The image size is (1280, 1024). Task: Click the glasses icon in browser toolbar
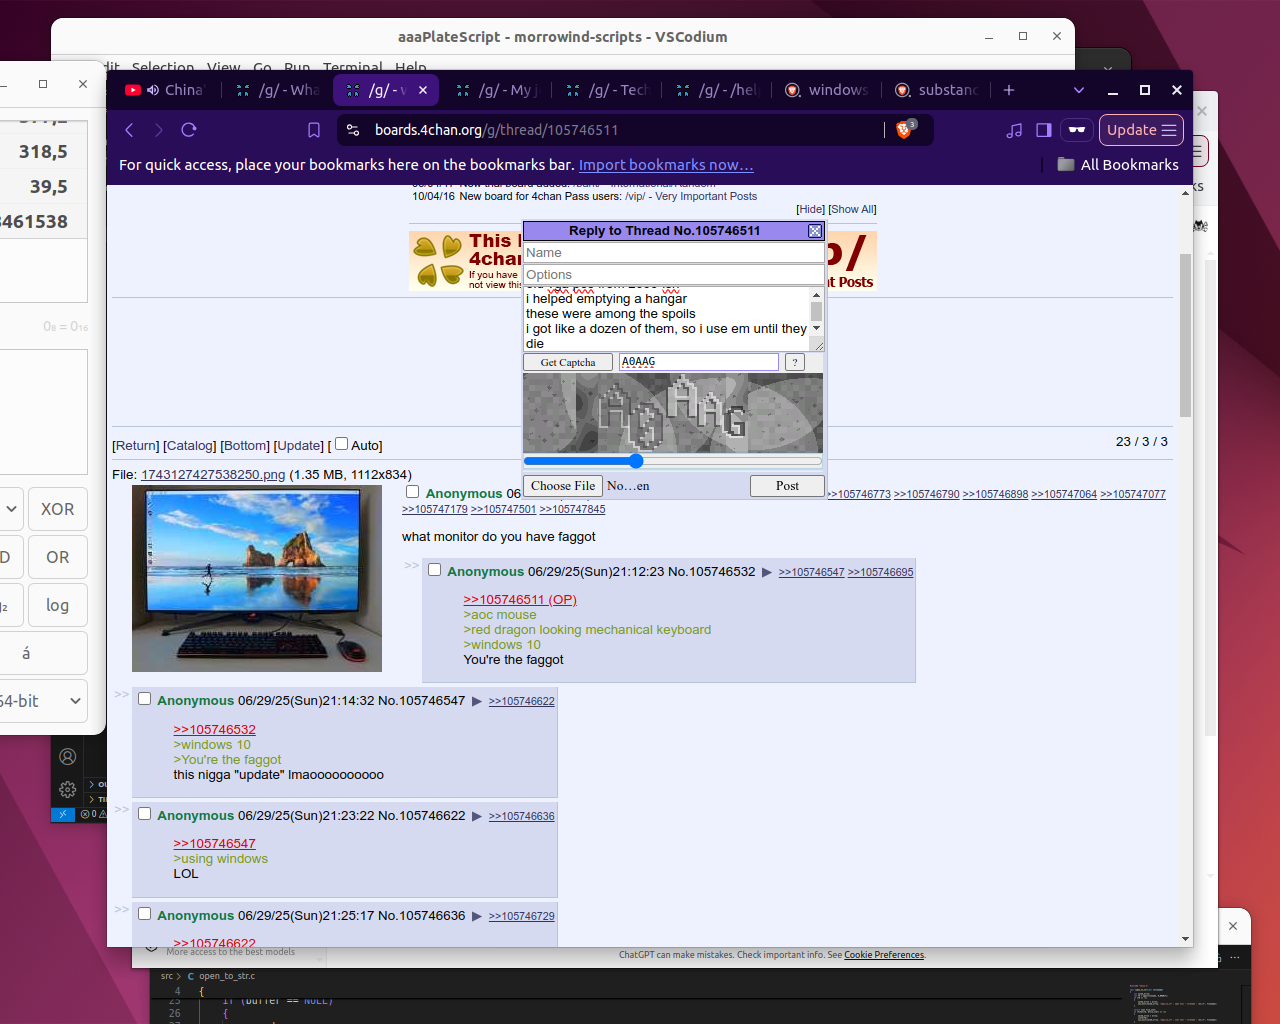pyautogui.click(x=1077, y=130)
